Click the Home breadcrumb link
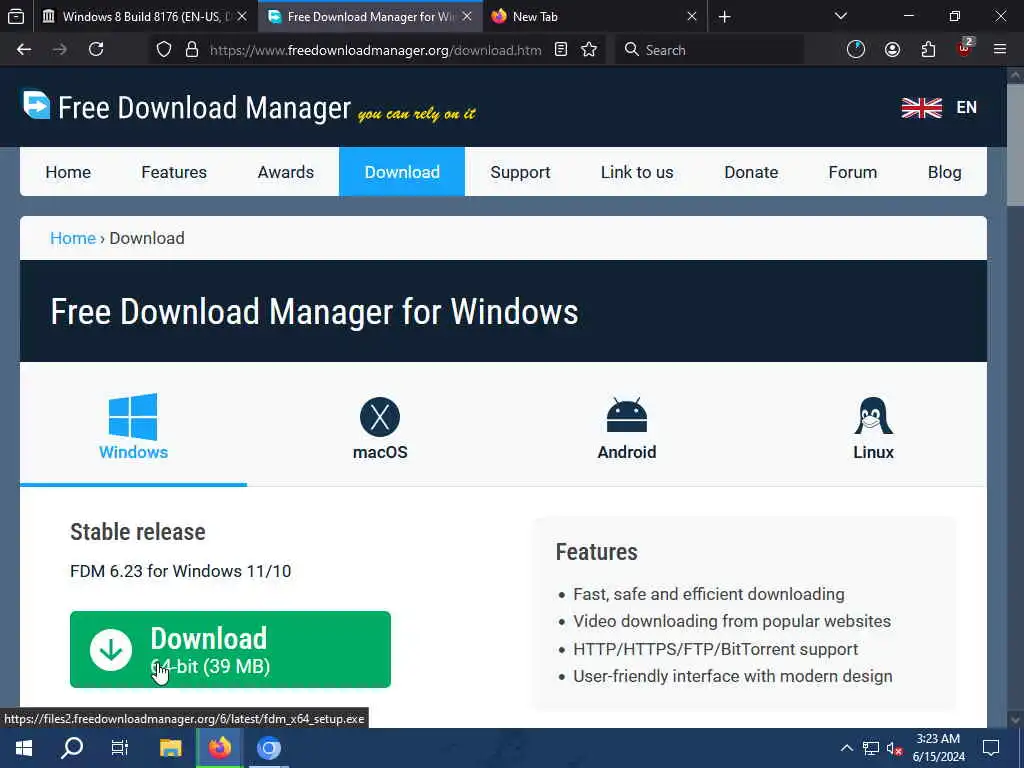Image resolution: width=1024 pixels, height=768 pixels. coord(73,238)
